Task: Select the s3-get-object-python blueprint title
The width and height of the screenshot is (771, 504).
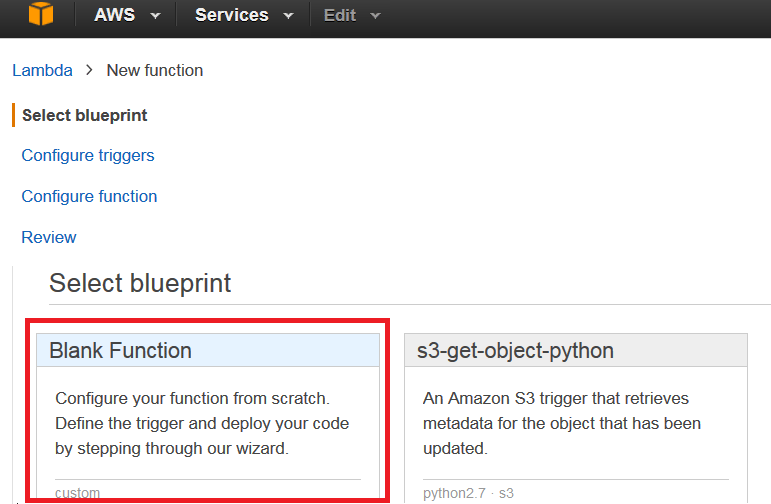Action: coord(515,350)
